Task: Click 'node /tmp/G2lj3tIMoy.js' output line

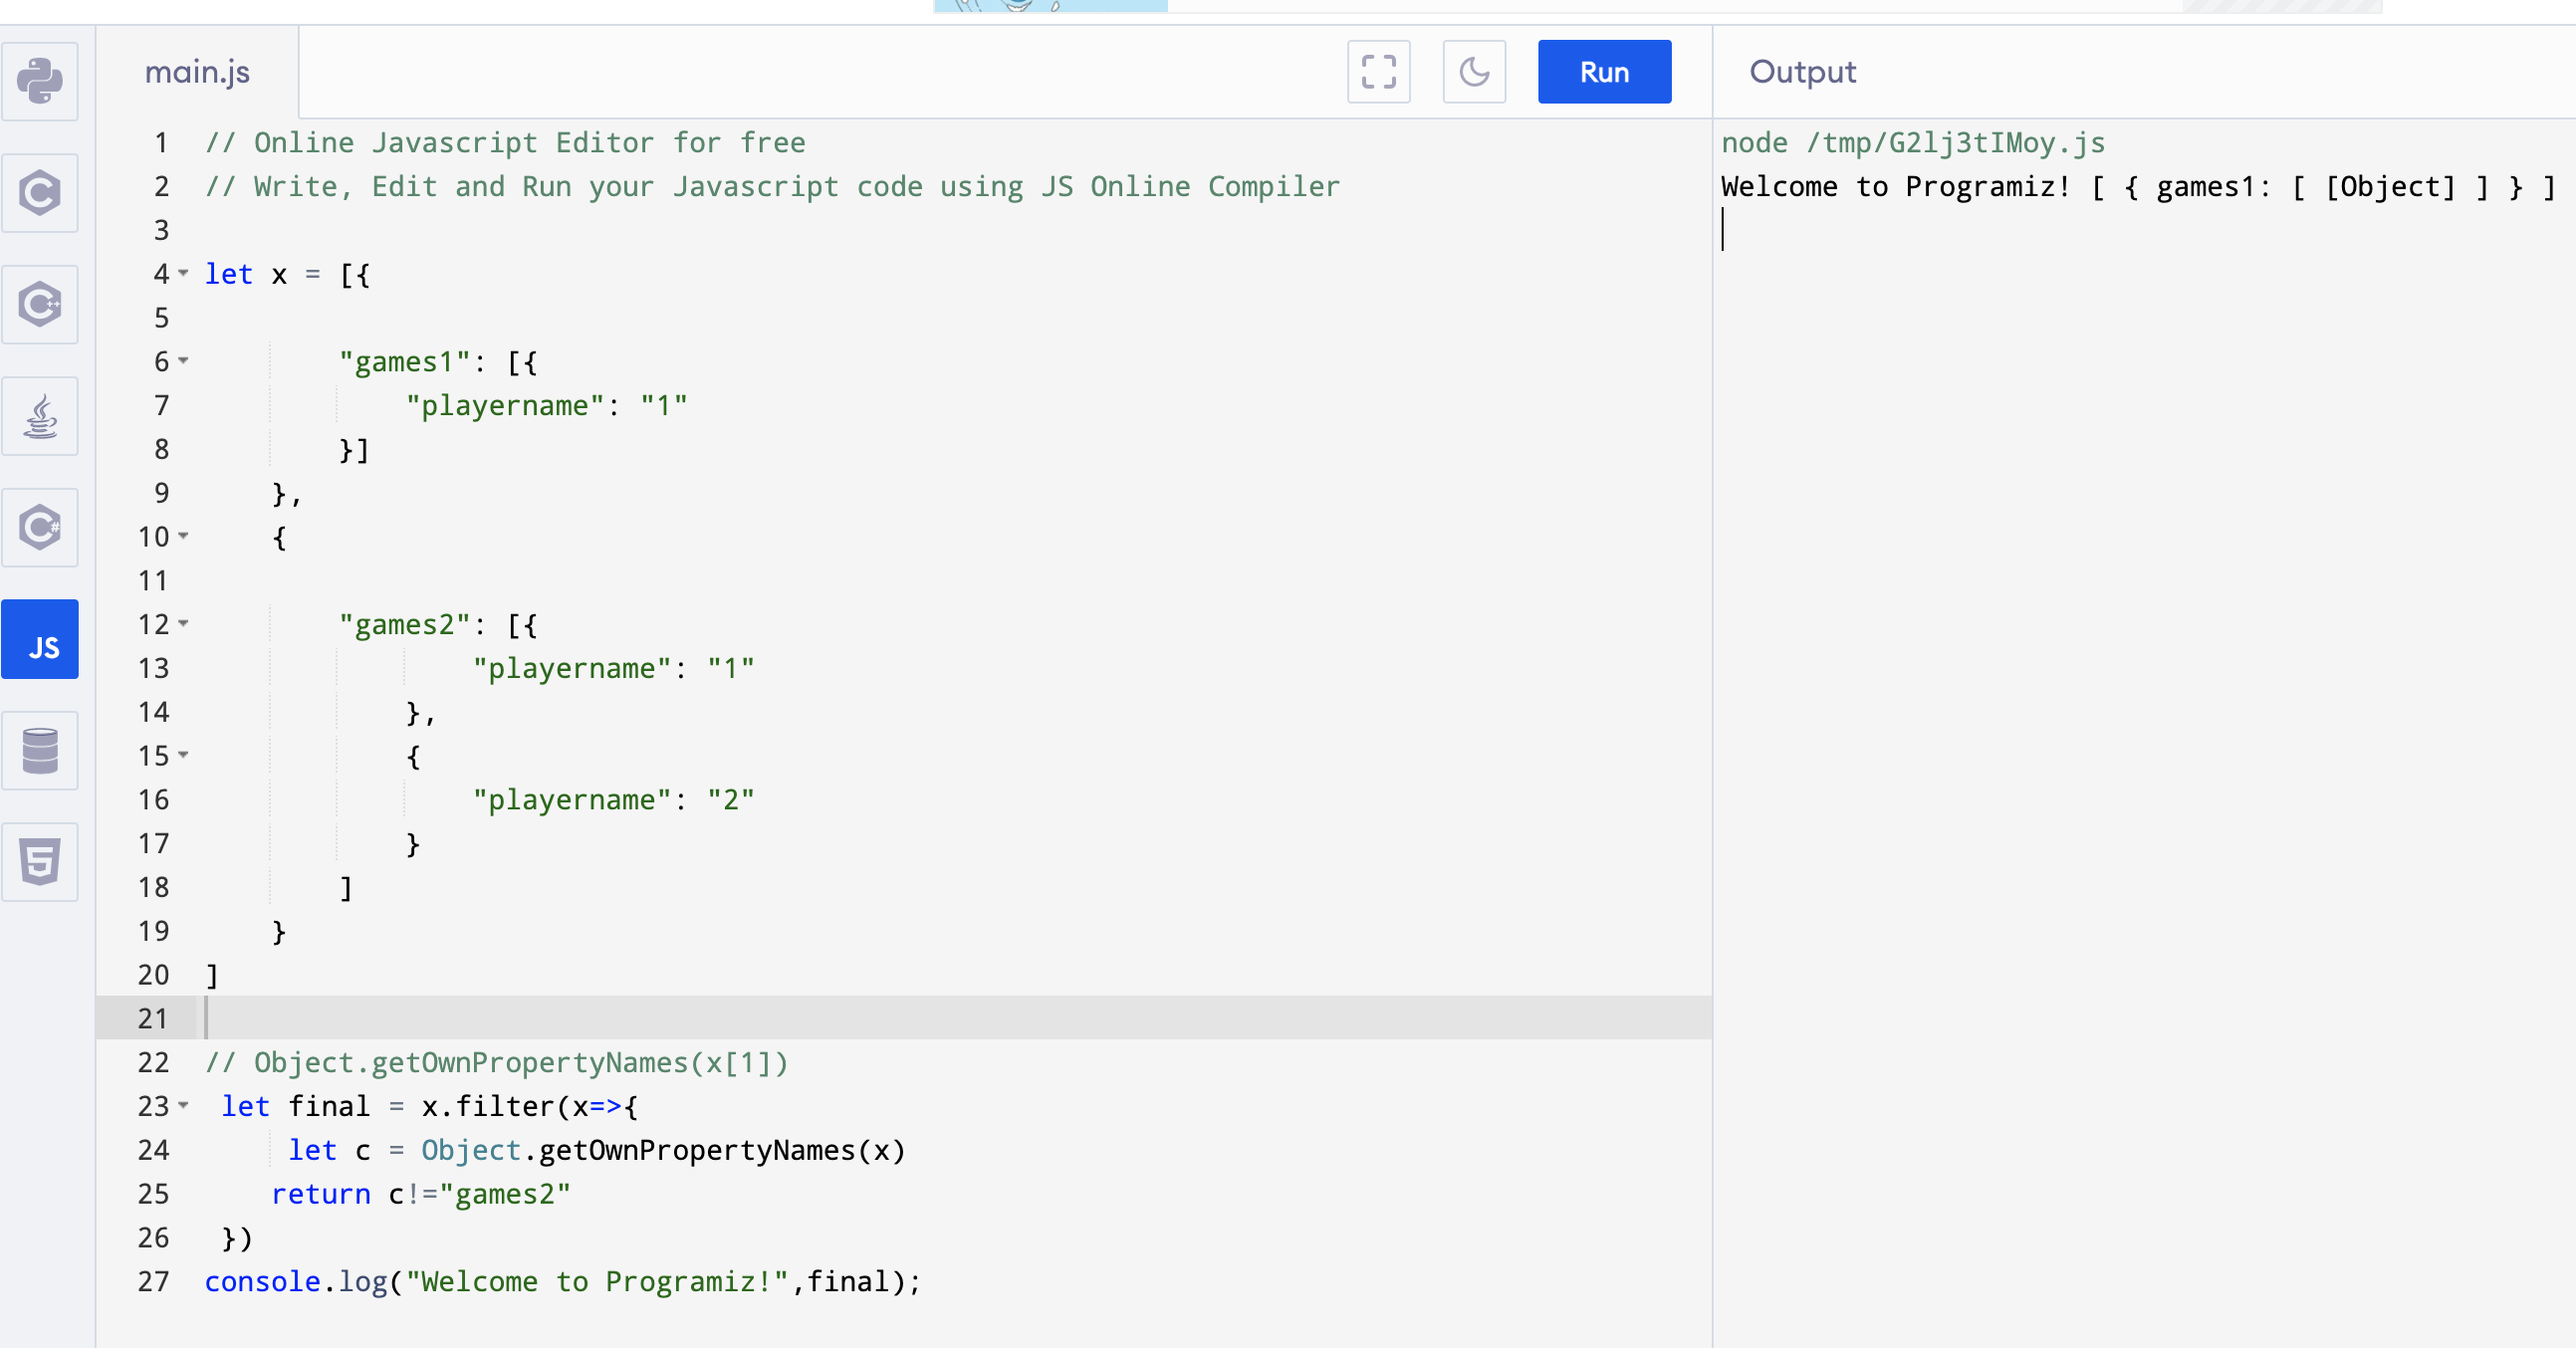Action: click(1913, 143)
